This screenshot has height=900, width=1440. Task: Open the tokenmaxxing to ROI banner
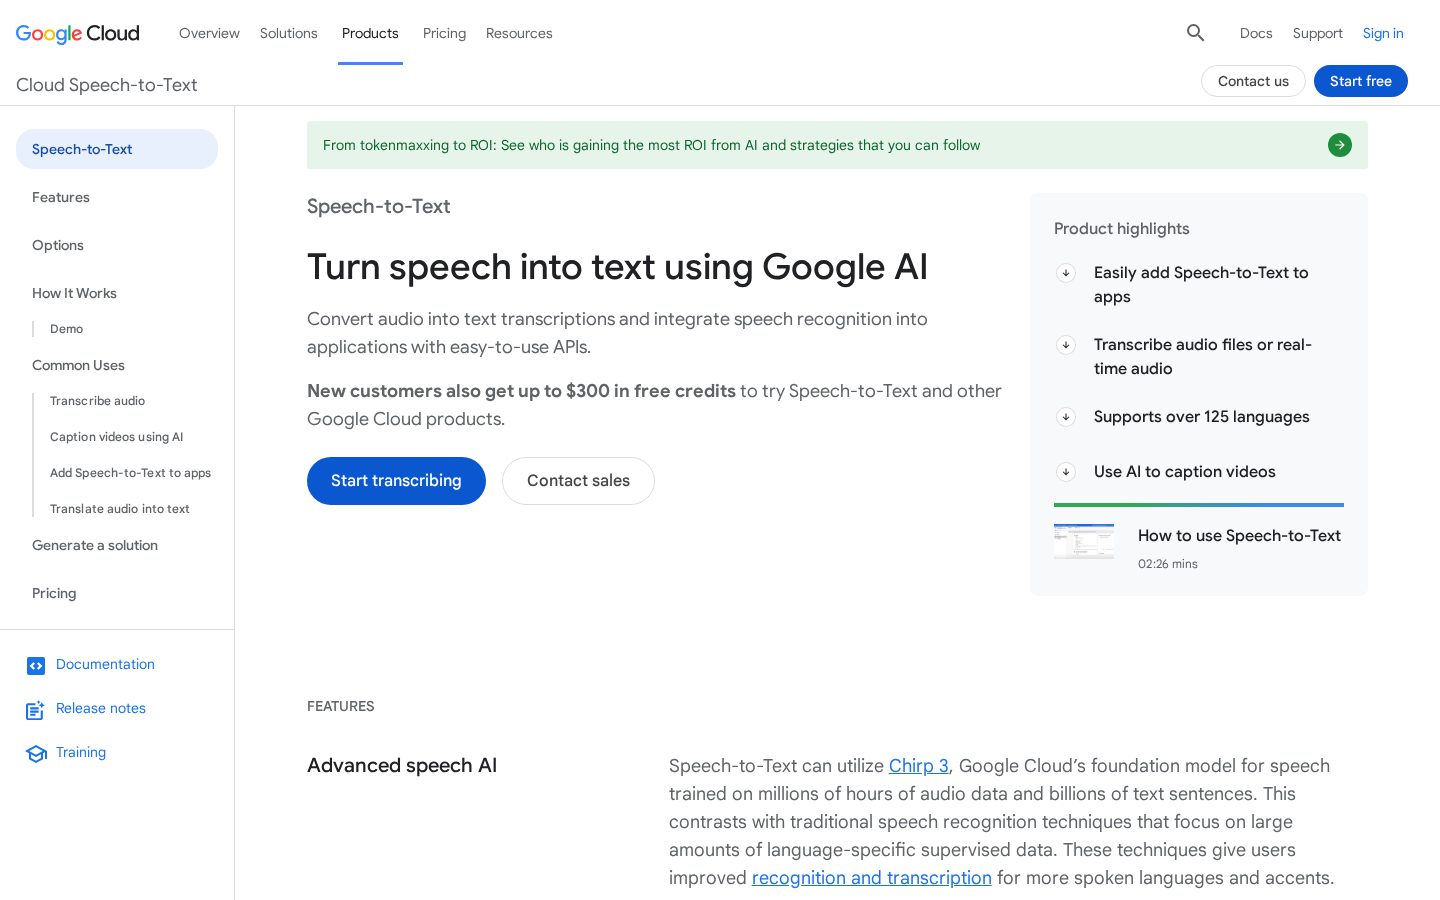[x=837, y=145]
